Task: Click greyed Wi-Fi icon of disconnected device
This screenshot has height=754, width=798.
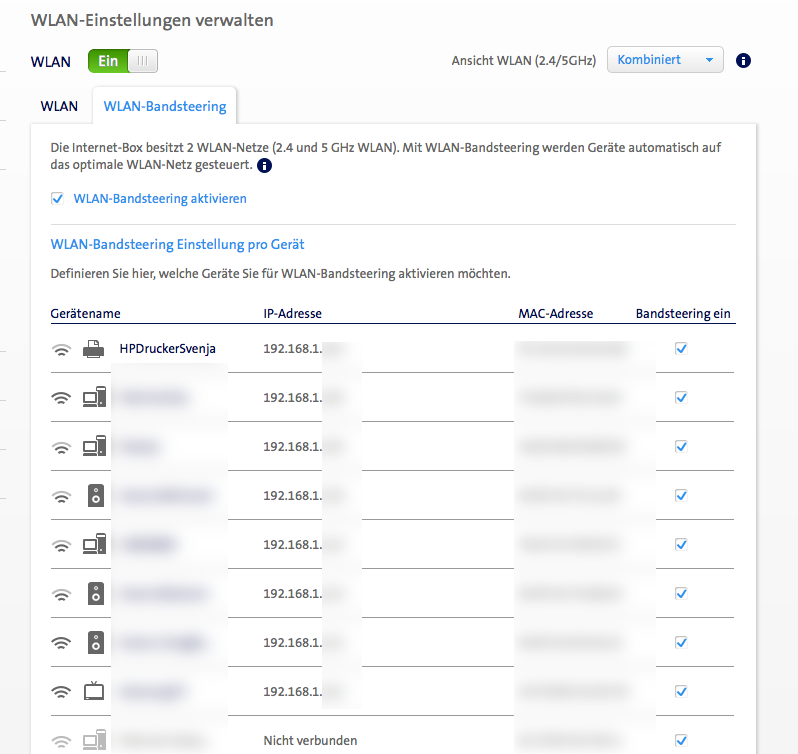Action: point(61,741)
